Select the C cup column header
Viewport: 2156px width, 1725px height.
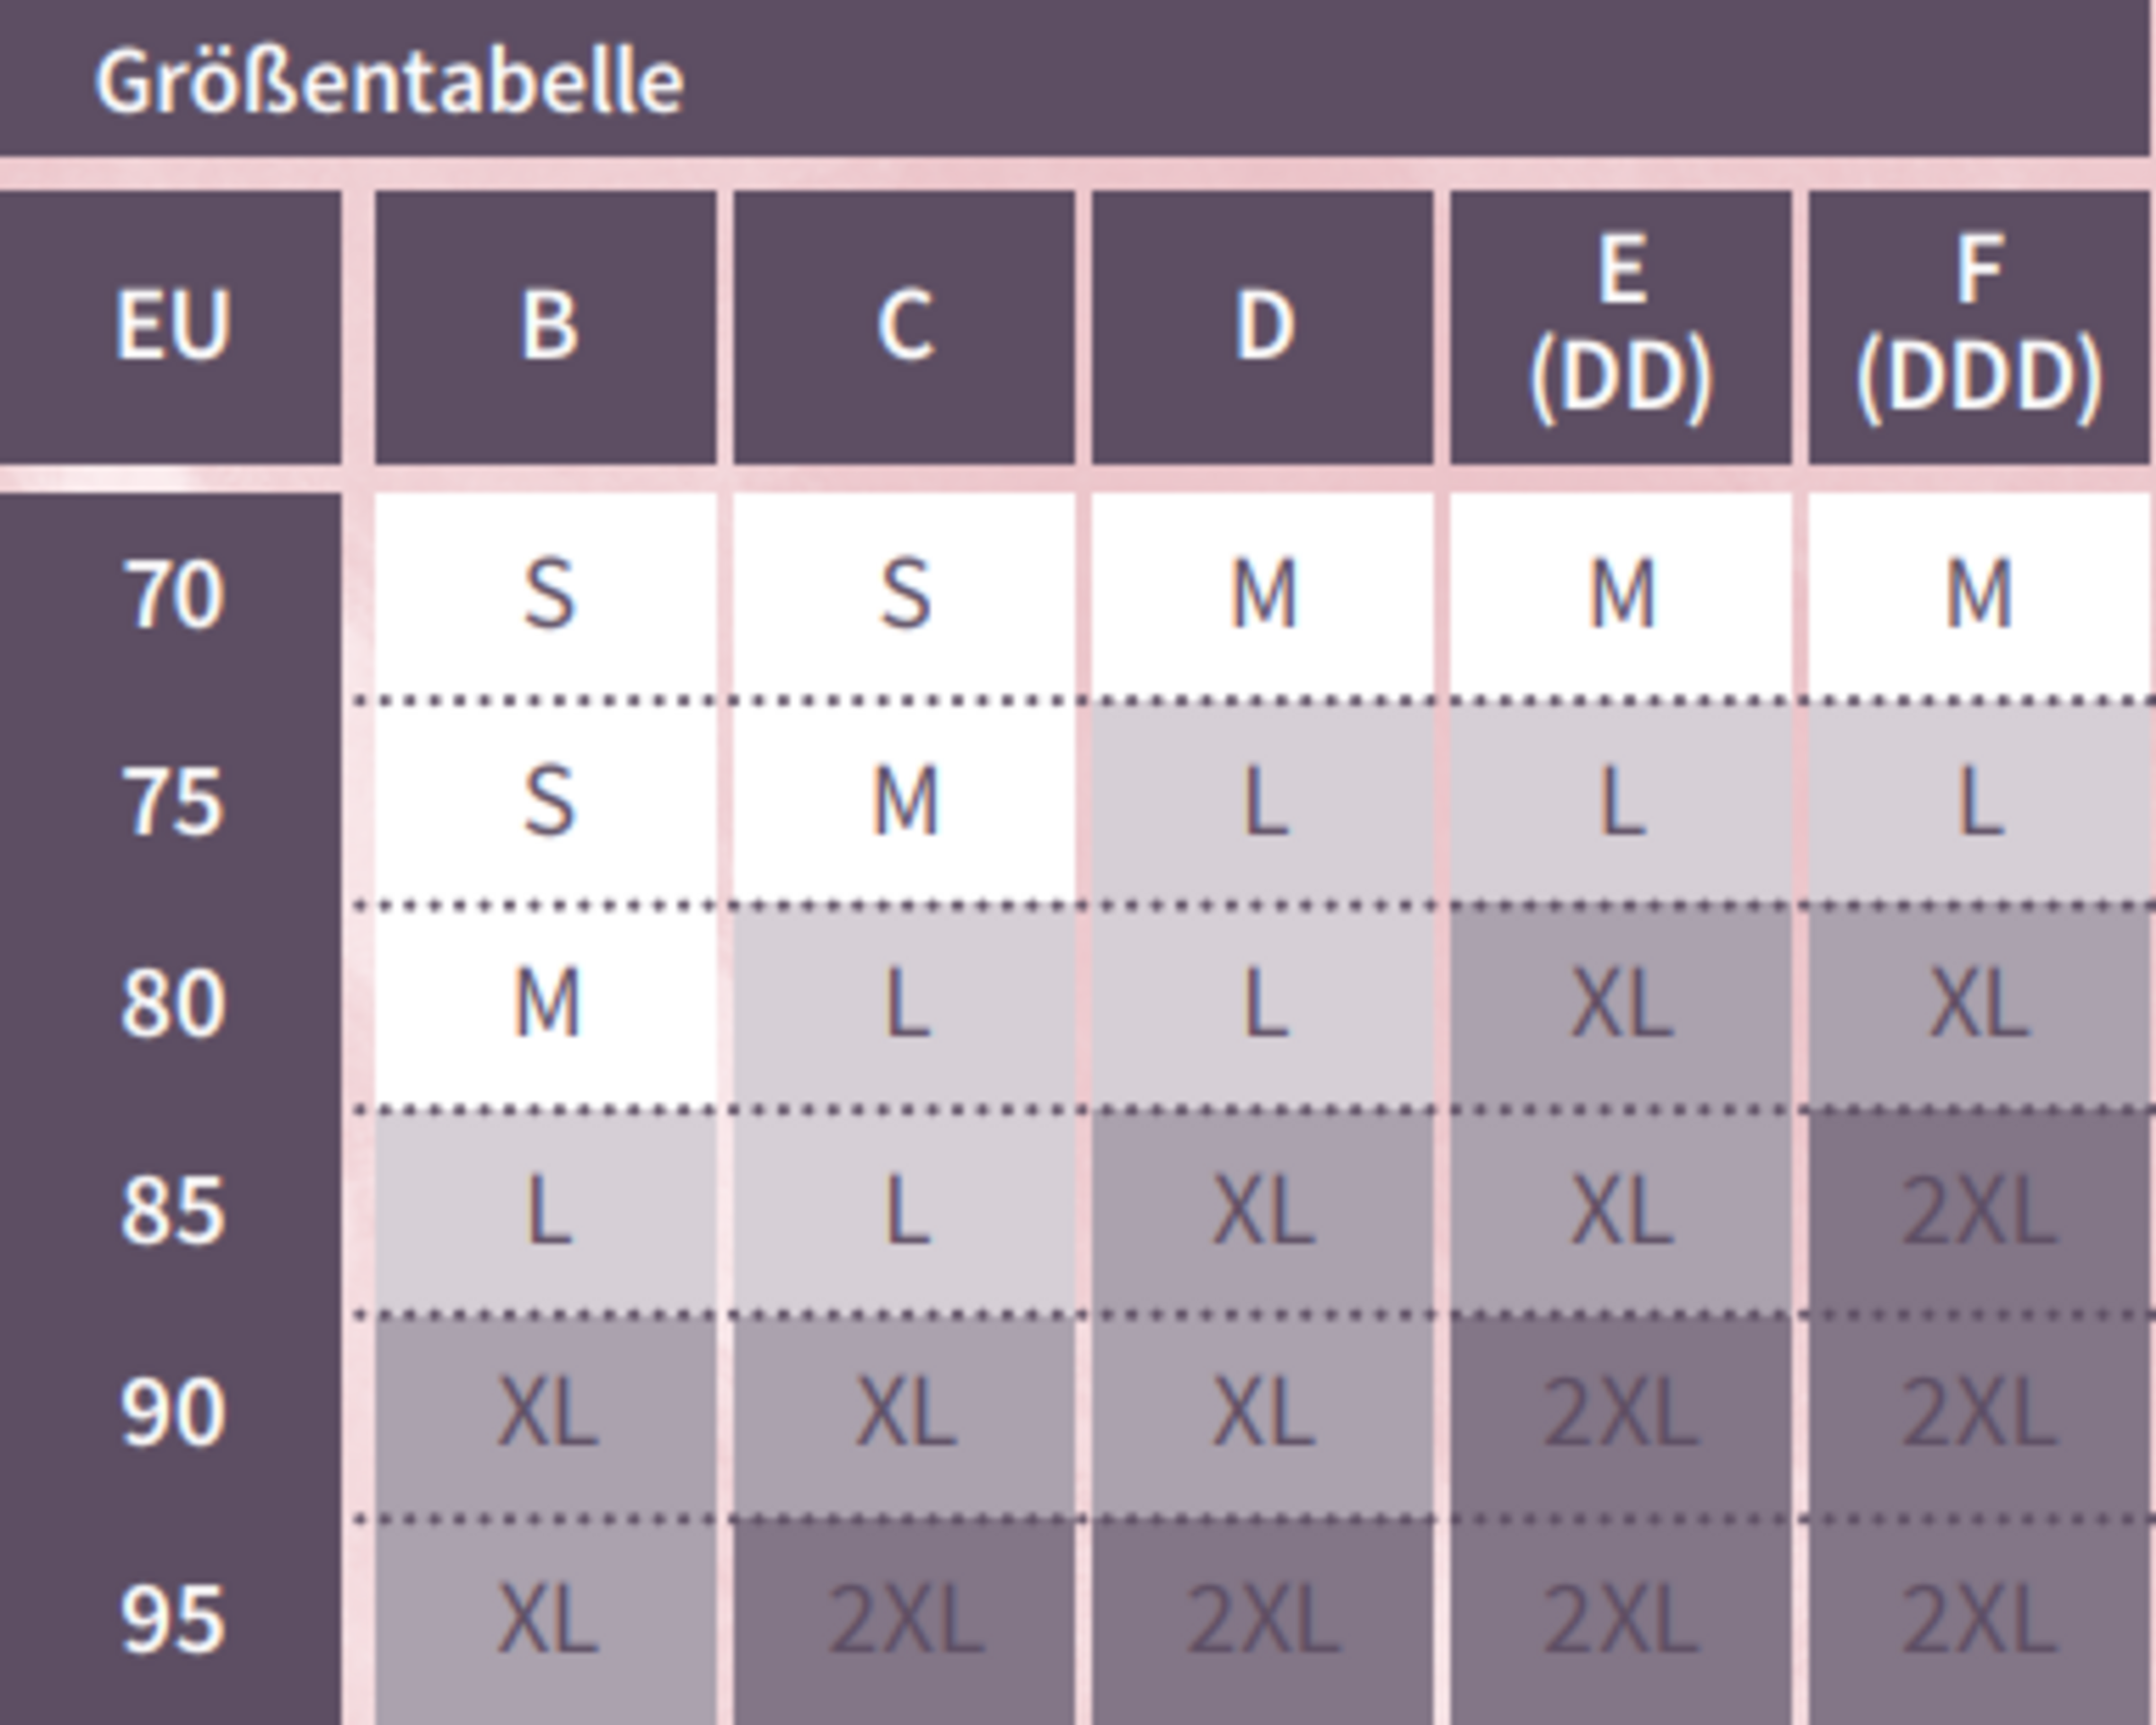coord(905,325)
